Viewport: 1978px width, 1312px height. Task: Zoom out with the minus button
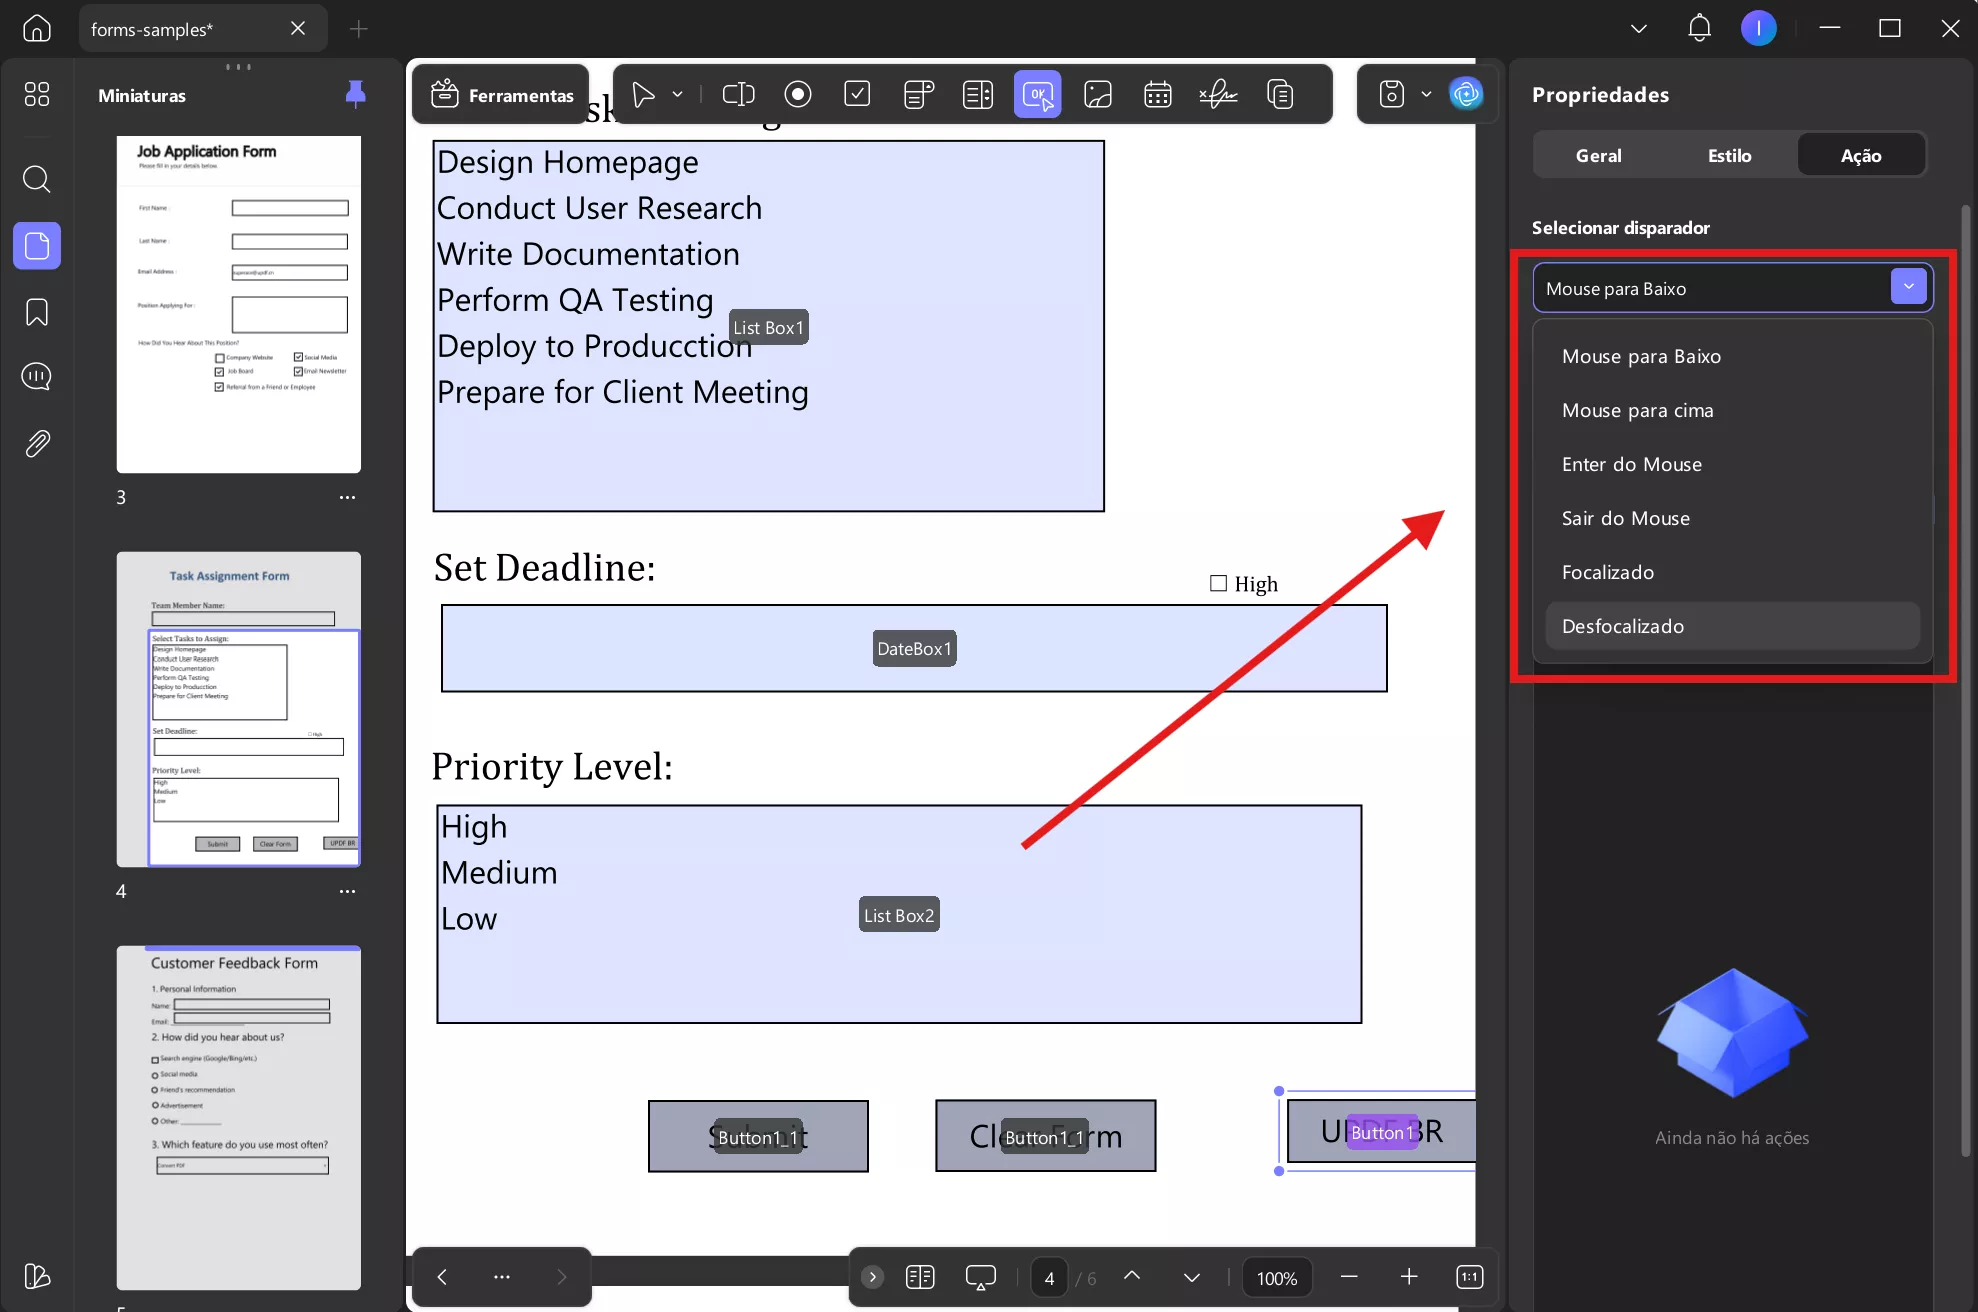[1349, 1277]
